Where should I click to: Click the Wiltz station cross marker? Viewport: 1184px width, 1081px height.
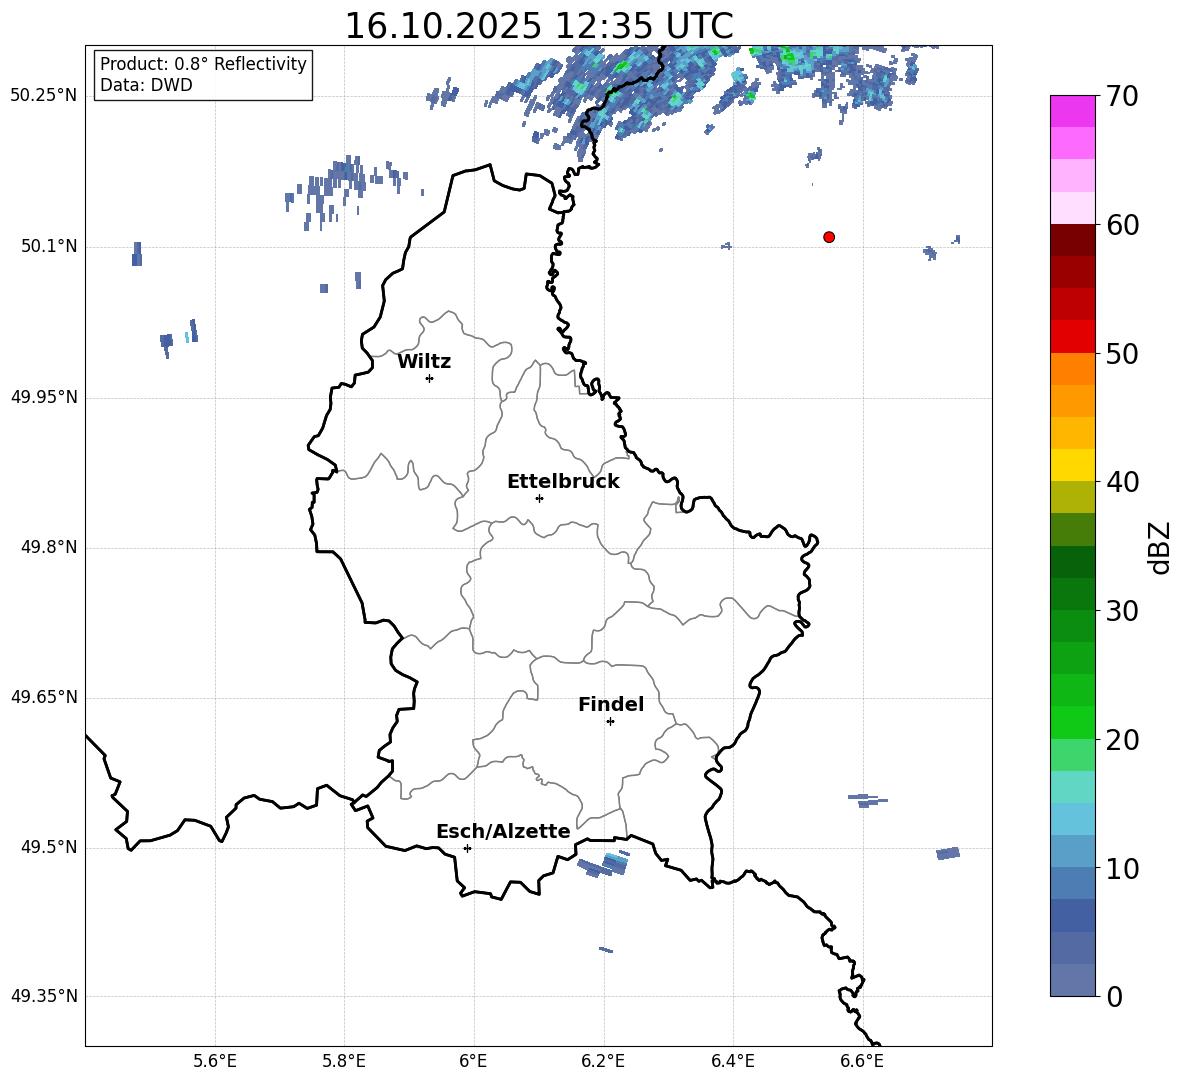pyautogui.click(x=429, y=378)
